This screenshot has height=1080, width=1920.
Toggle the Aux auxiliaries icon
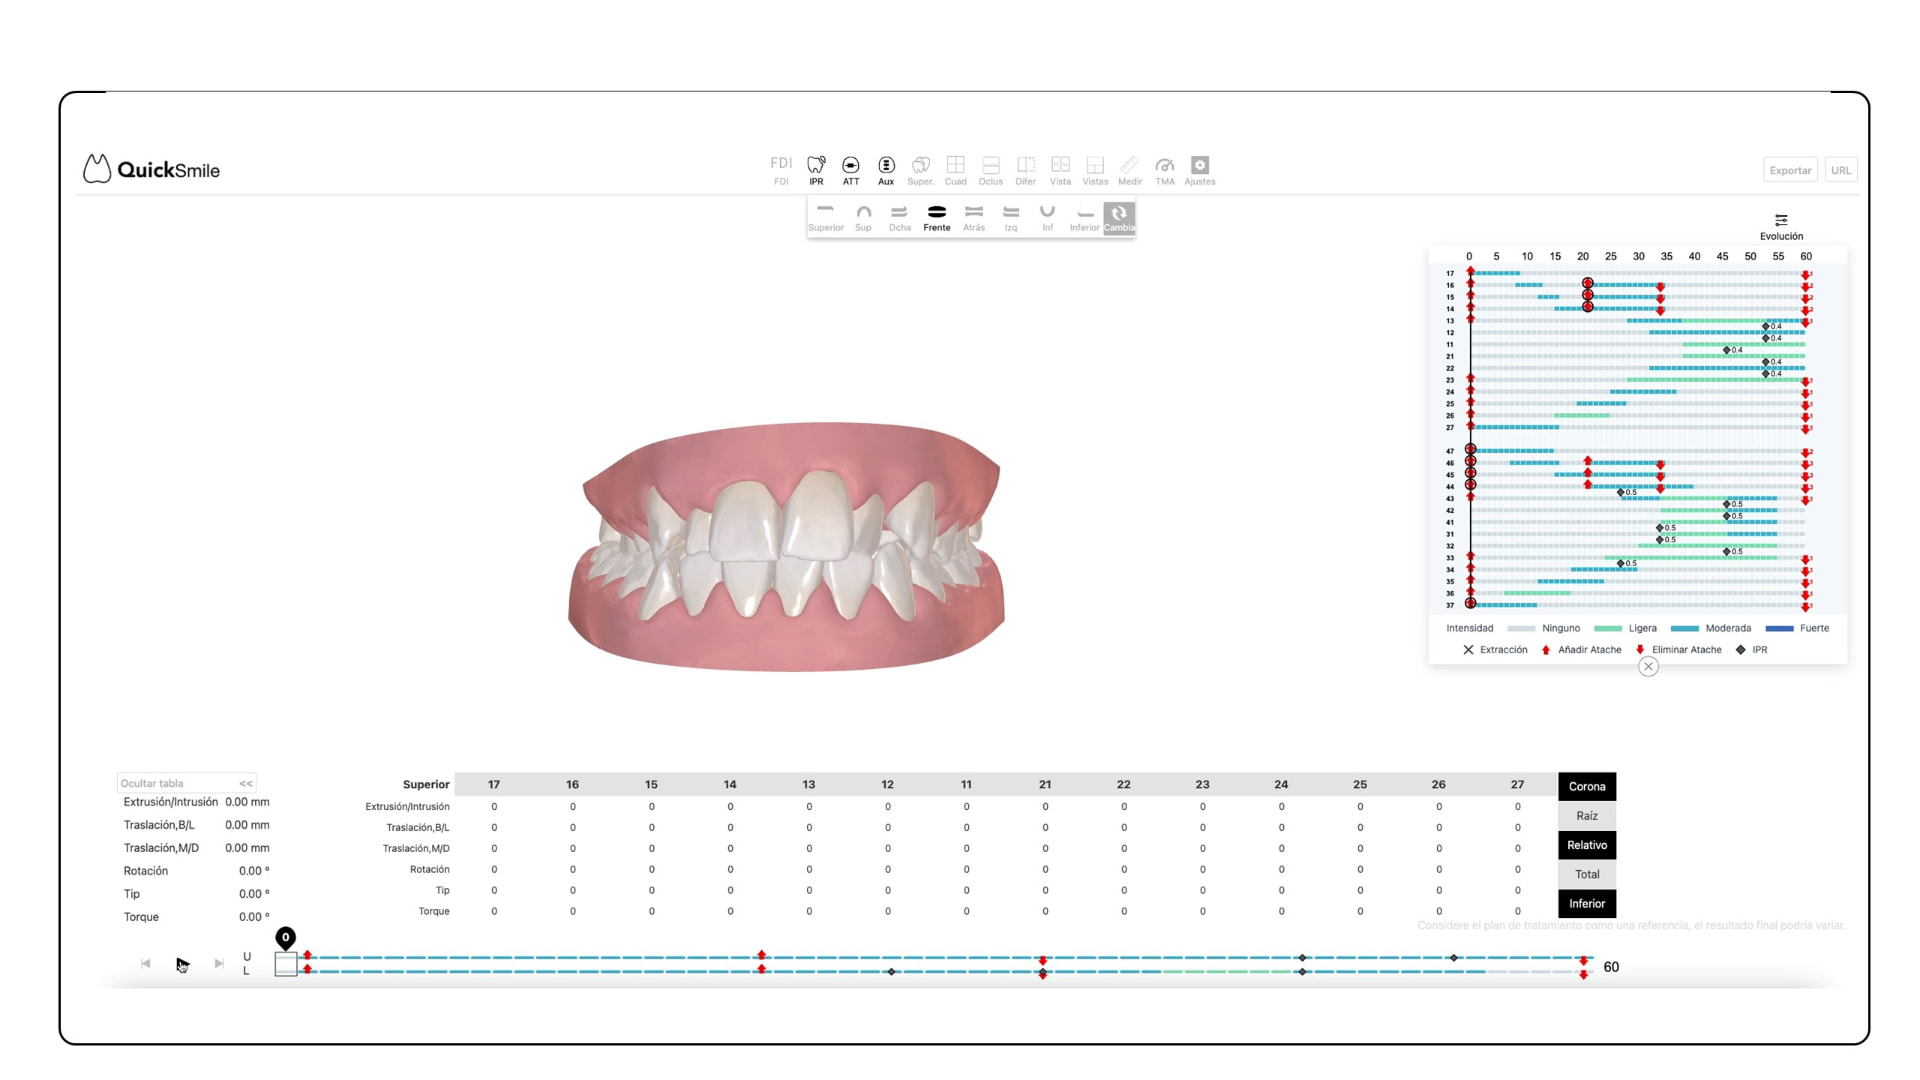coord(886,170)
